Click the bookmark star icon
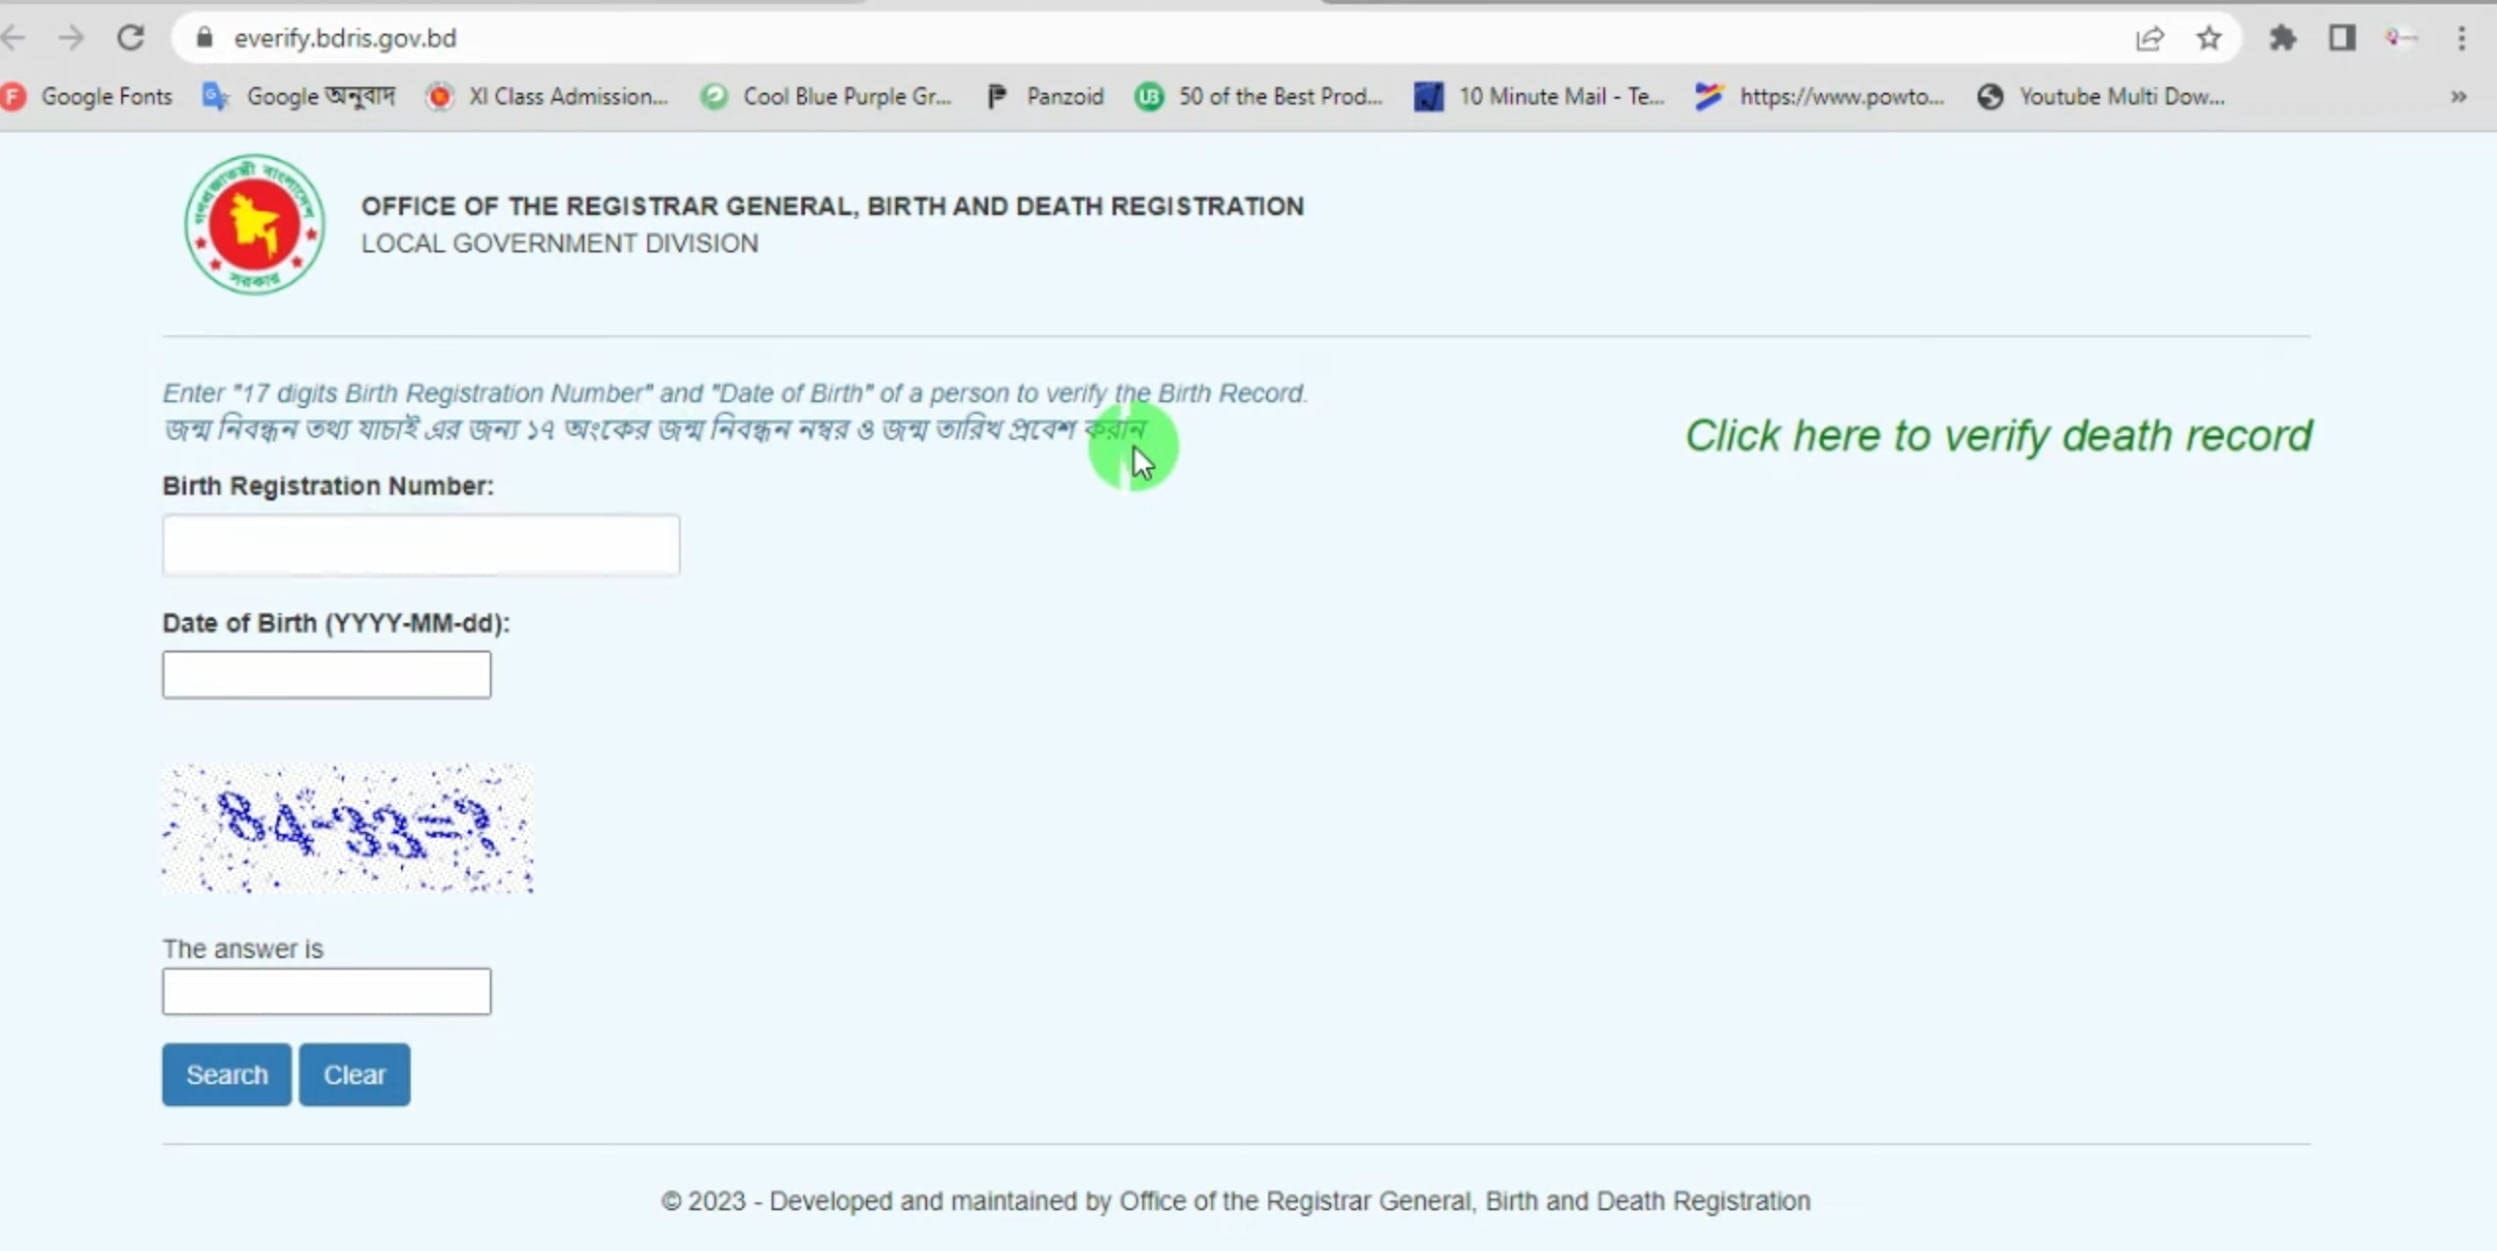 [2208, 37]
